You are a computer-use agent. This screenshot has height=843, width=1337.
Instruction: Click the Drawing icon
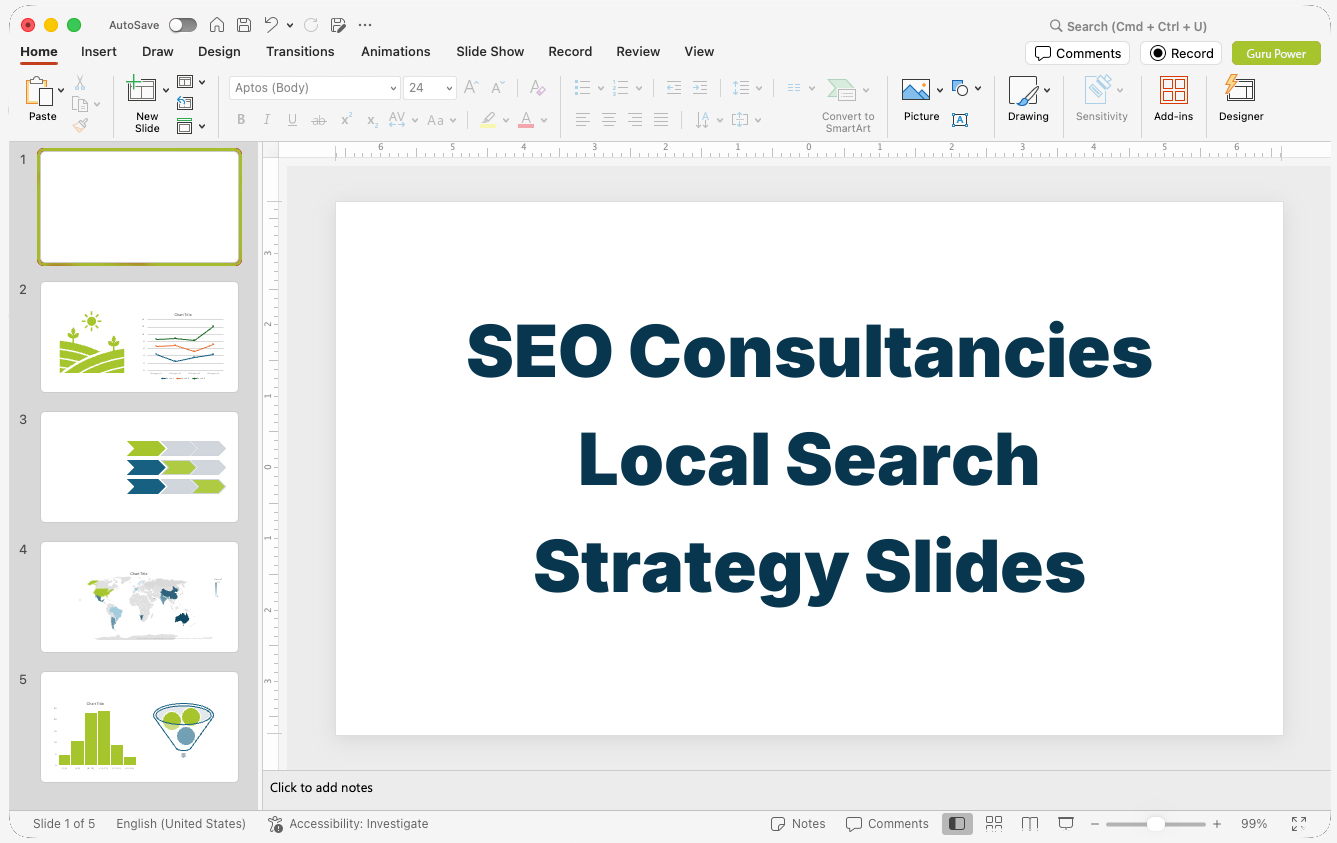[x=1024, y=91]
